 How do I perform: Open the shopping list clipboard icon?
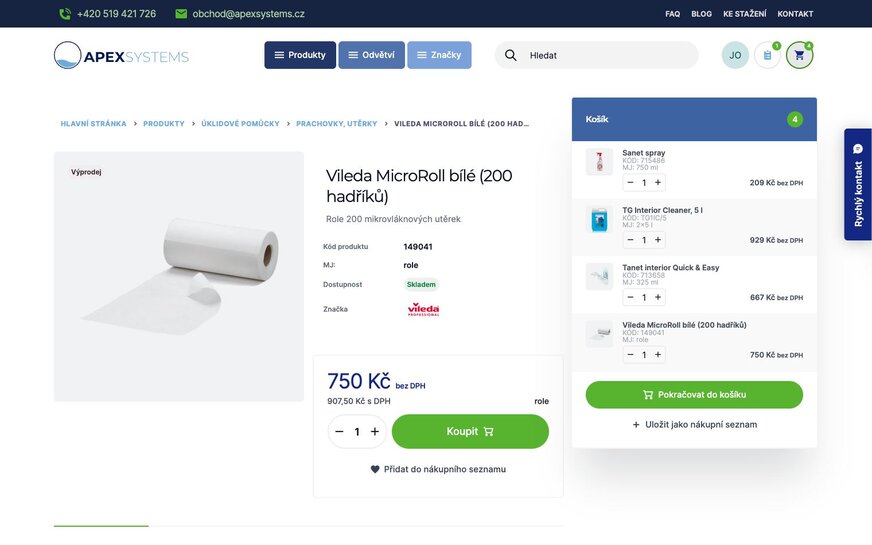(767, 55)
